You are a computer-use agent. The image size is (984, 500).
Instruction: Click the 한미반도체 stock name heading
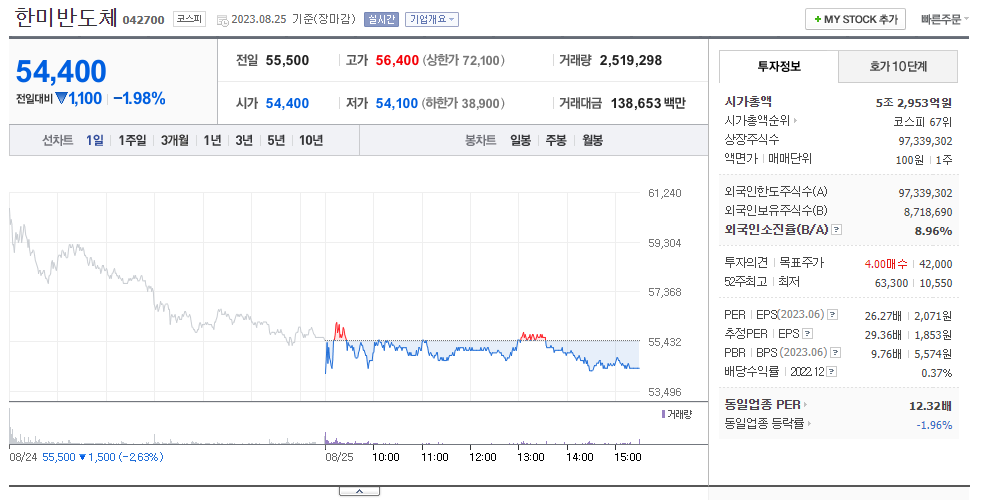[66, 18]
